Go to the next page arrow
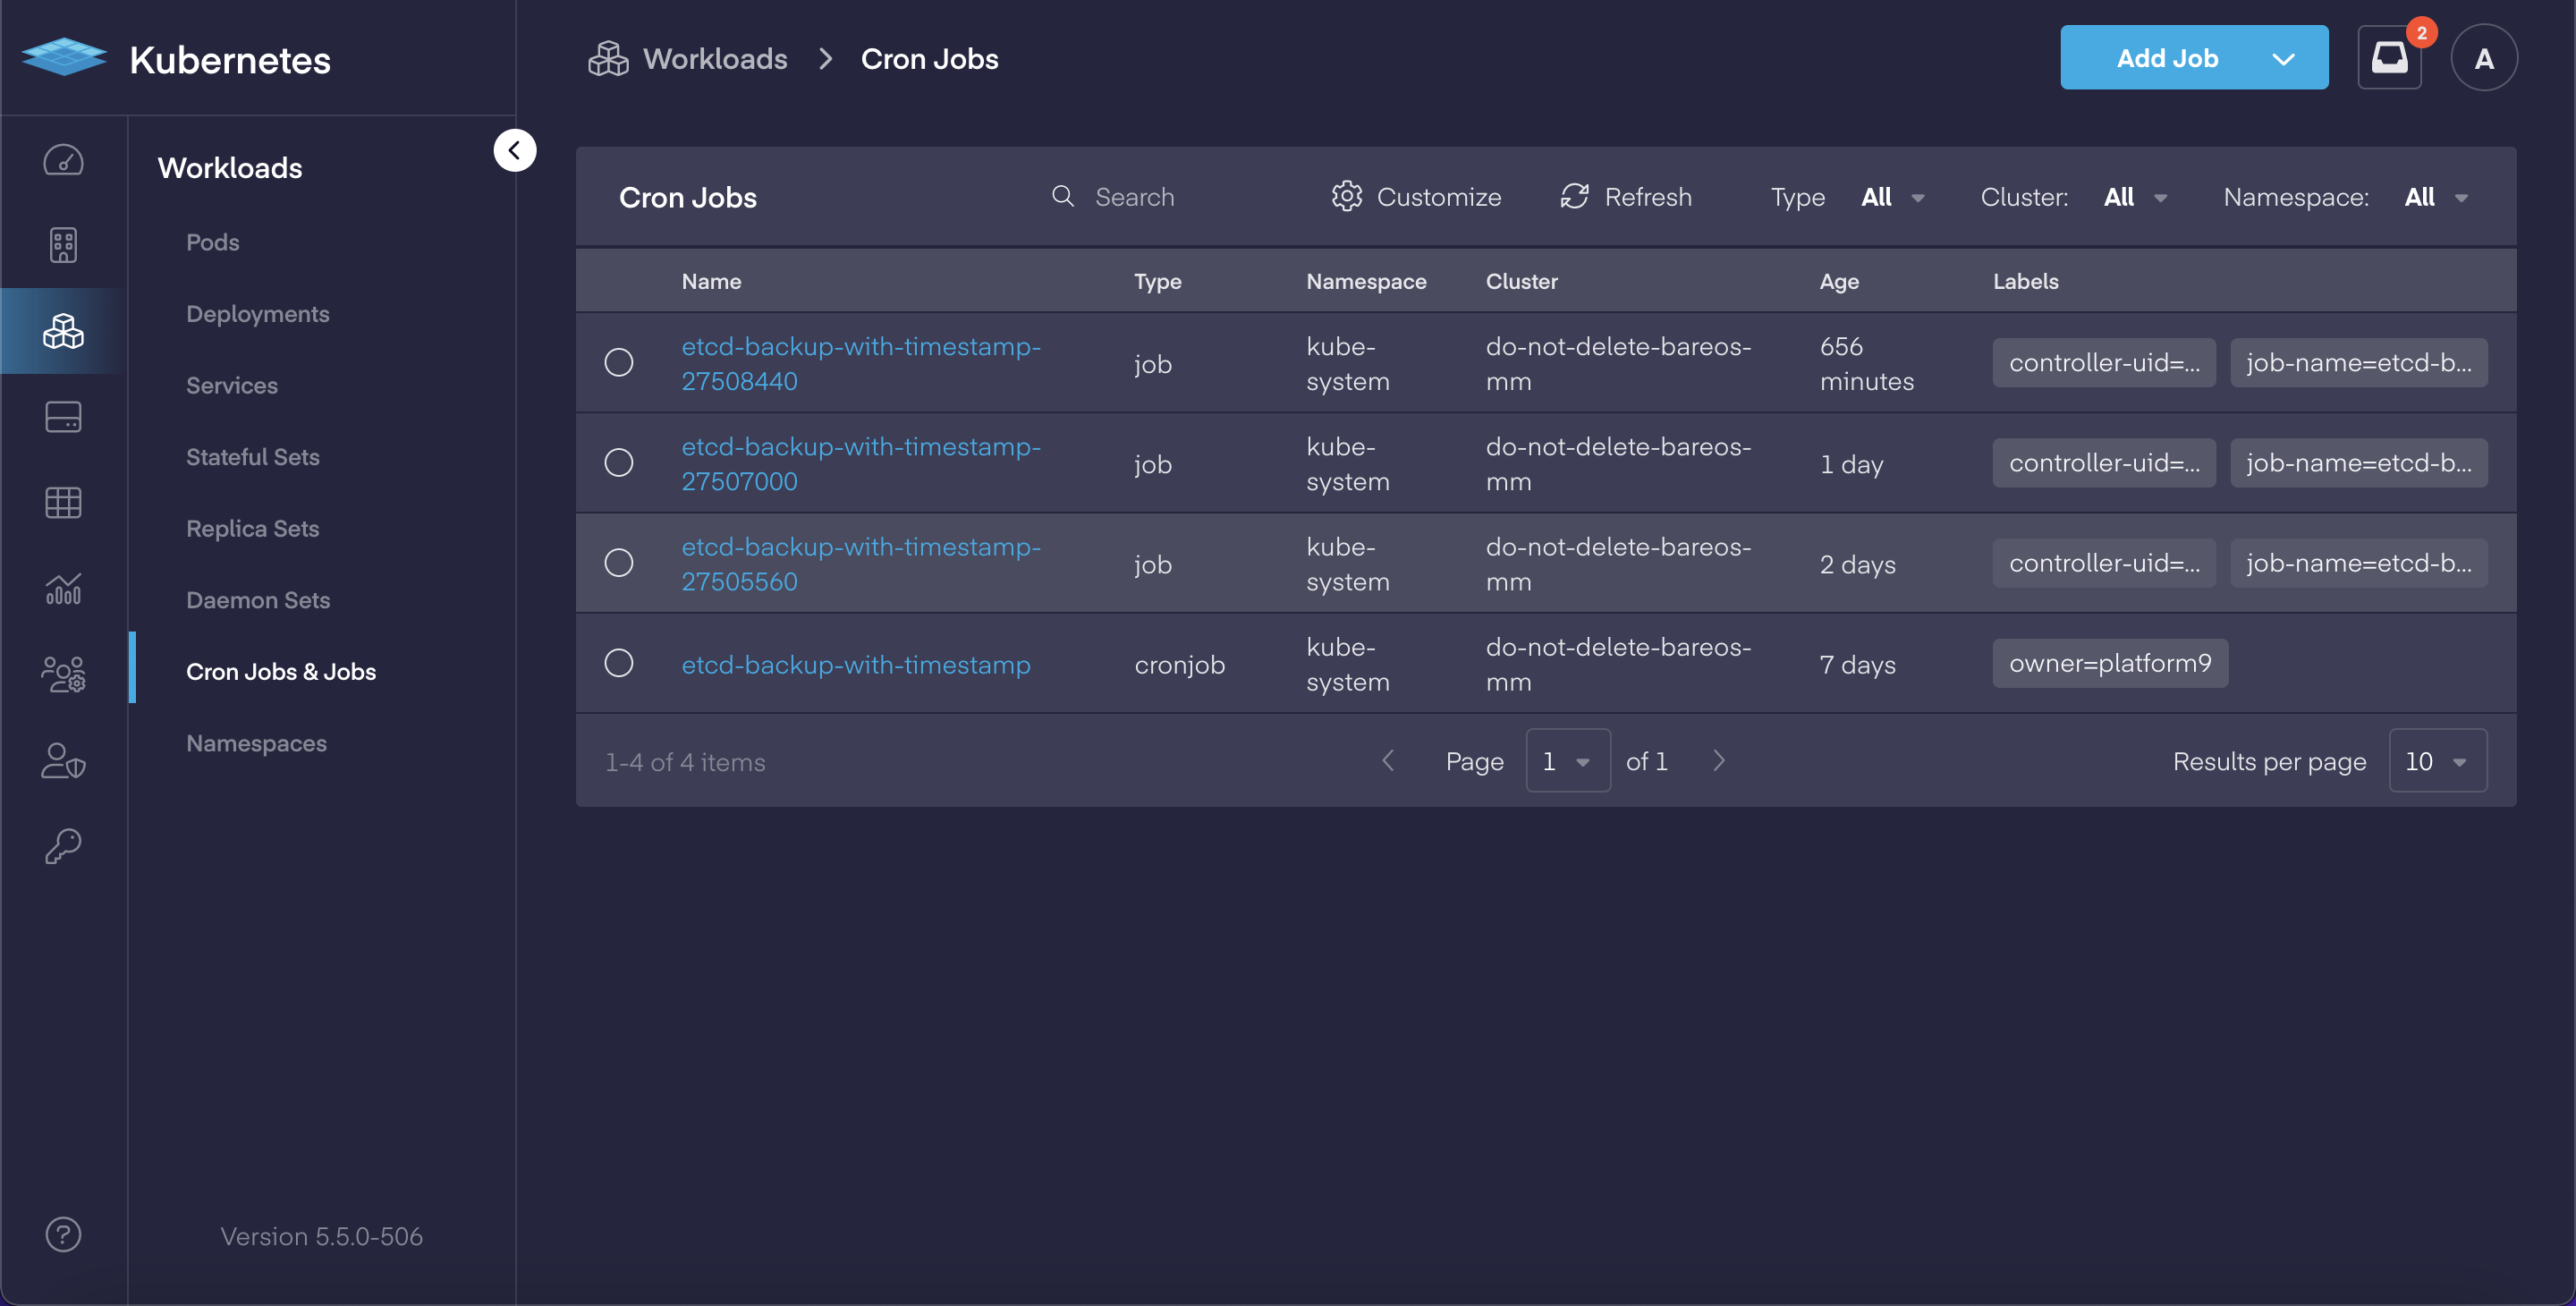 coord(1719,761)
